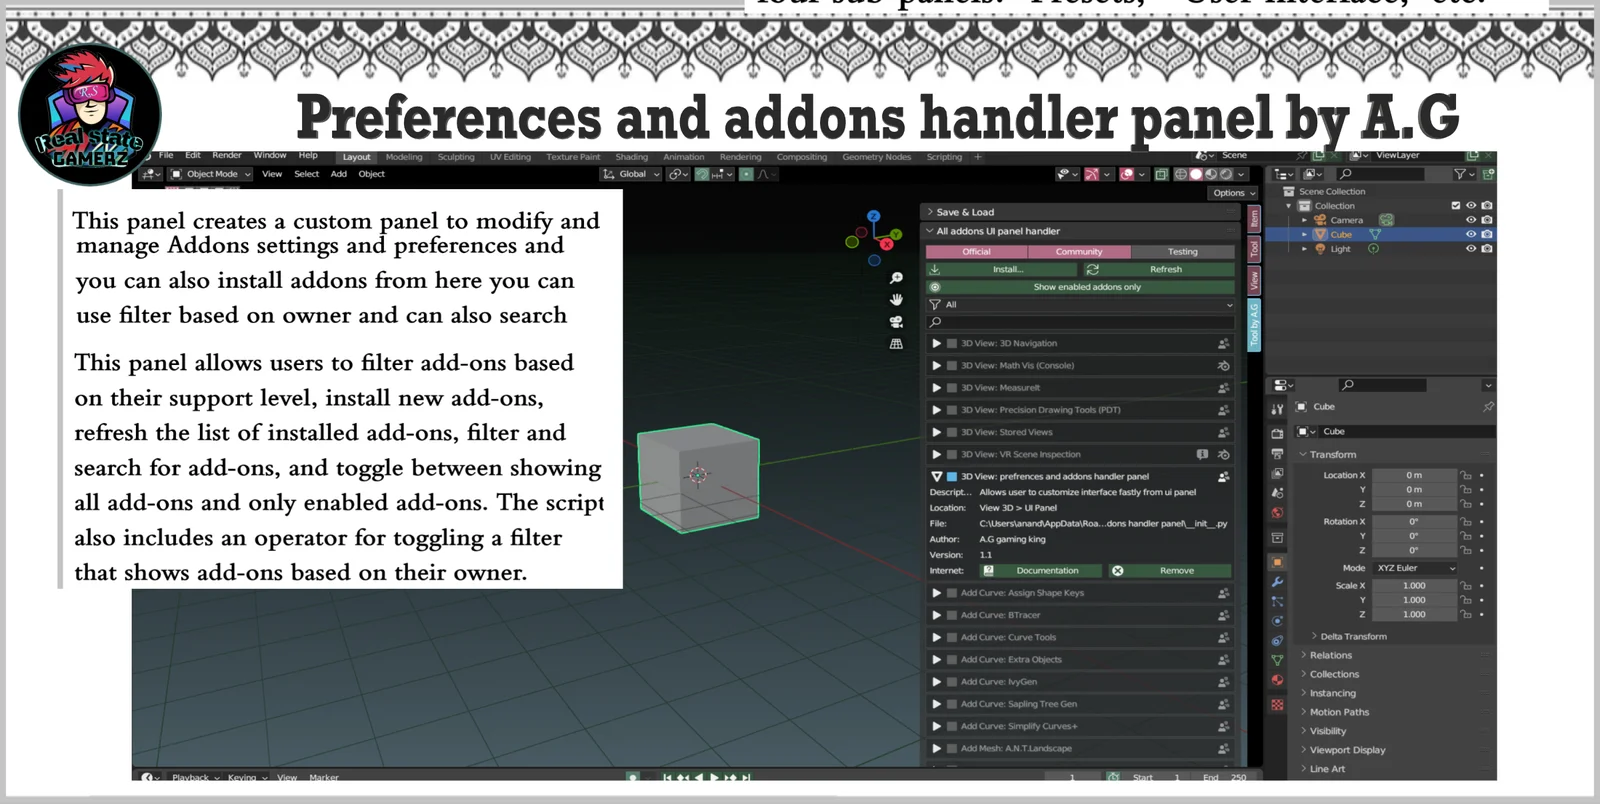Click the Rotation X value field
Screen dimensions: 1600x804
click(x=1414, y=522)
